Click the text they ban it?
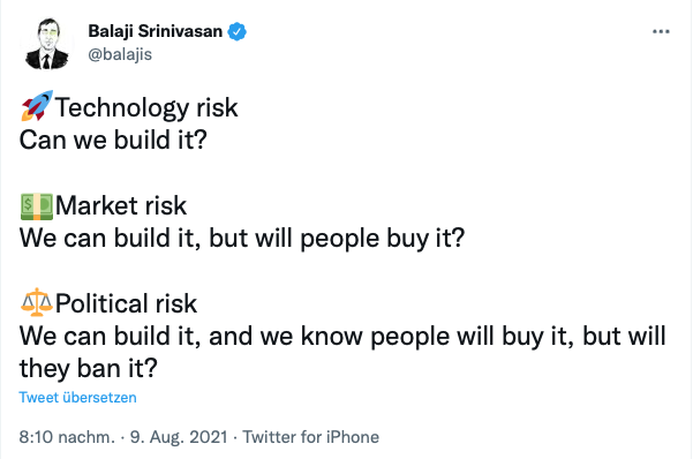693x459 pixels. coord(88,369)
